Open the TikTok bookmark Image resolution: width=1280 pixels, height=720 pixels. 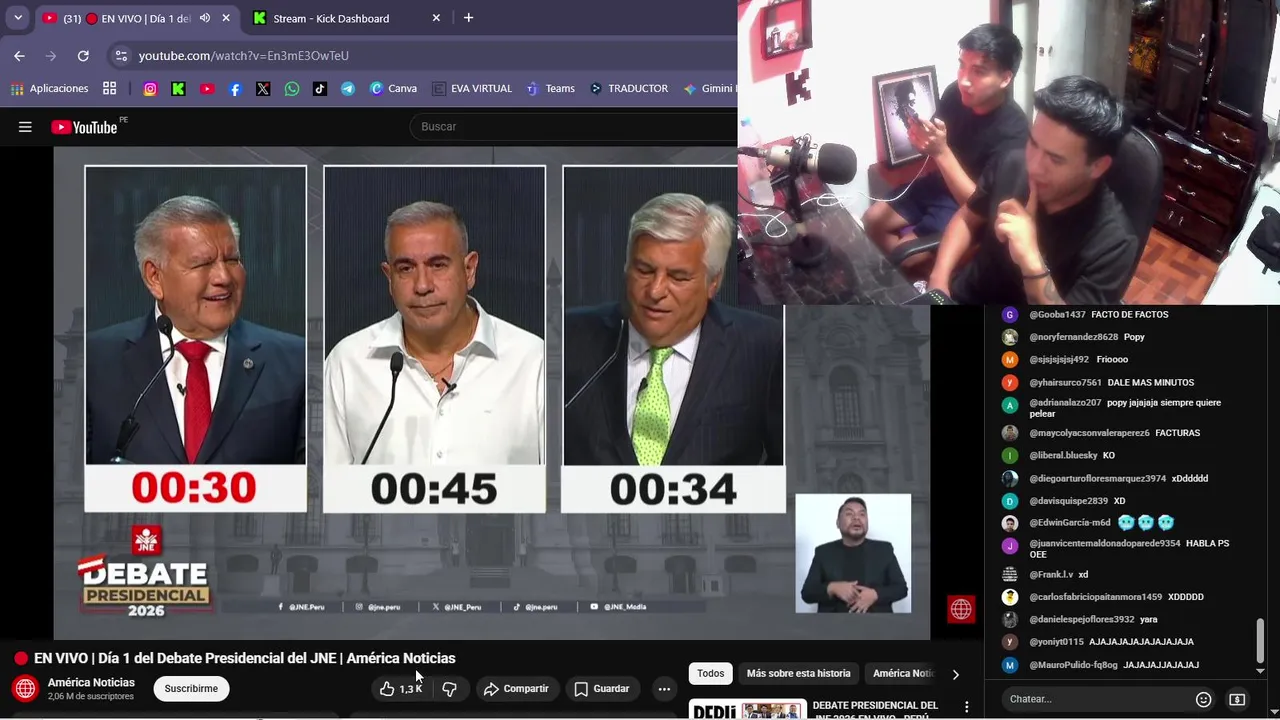tap(319, 89)
